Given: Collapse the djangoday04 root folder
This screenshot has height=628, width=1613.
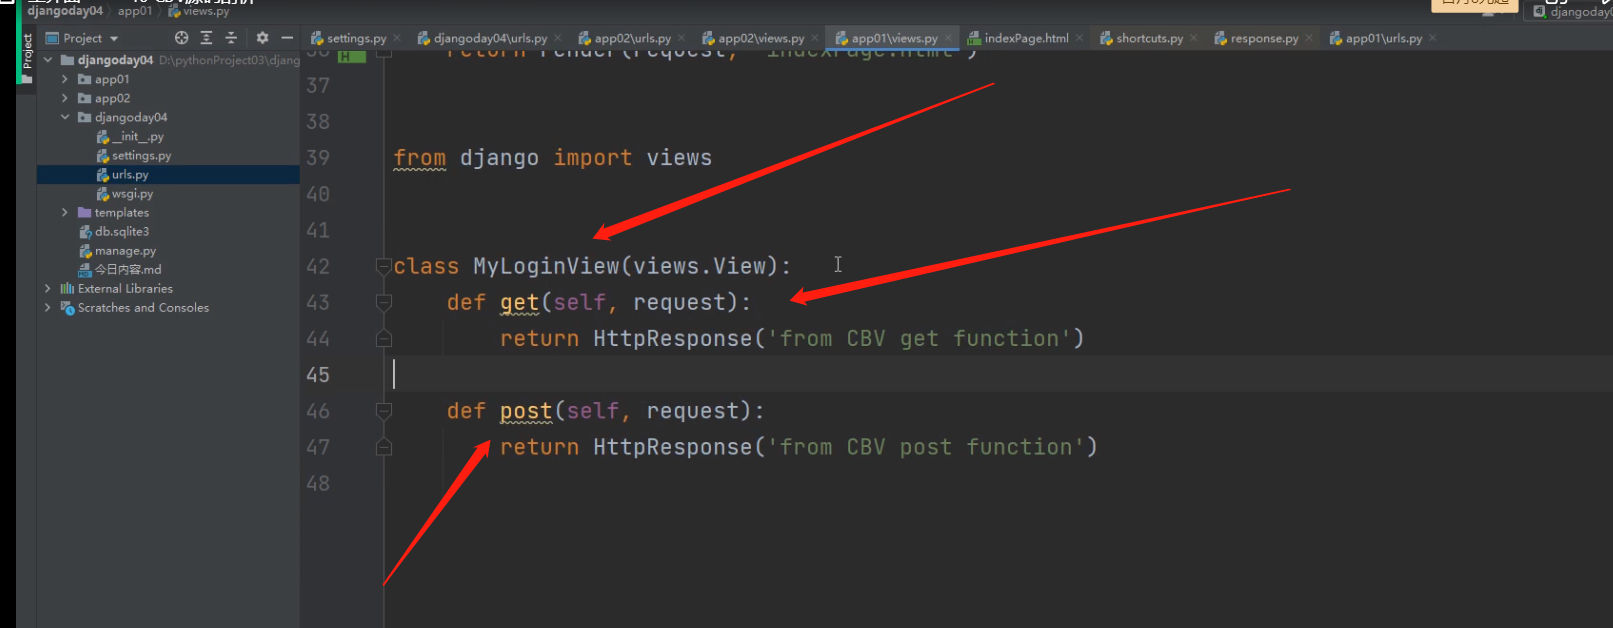Looking at the screenshot, I should (x=48, y=60).
